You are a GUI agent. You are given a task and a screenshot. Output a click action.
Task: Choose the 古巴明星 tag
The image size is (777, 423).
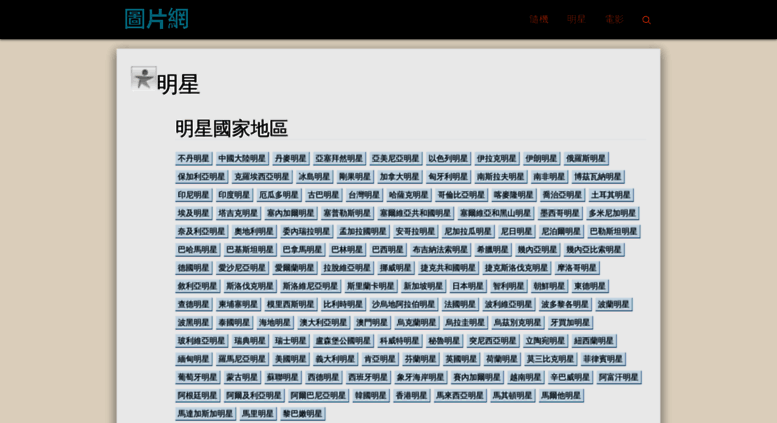[x=324, y=195]
